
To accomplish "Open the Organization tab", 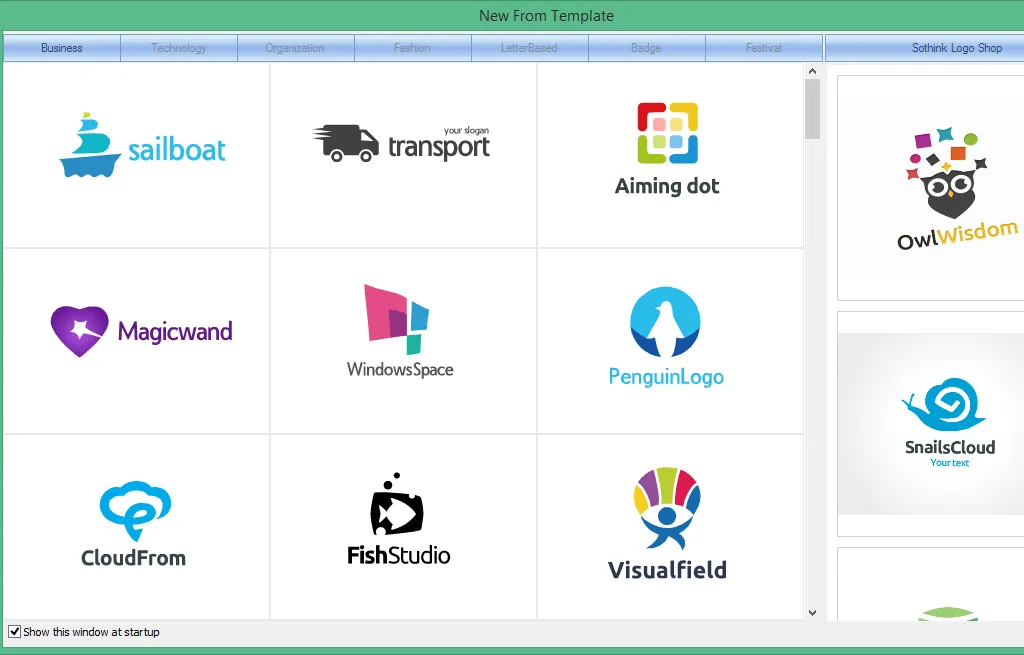I will 296,48.
